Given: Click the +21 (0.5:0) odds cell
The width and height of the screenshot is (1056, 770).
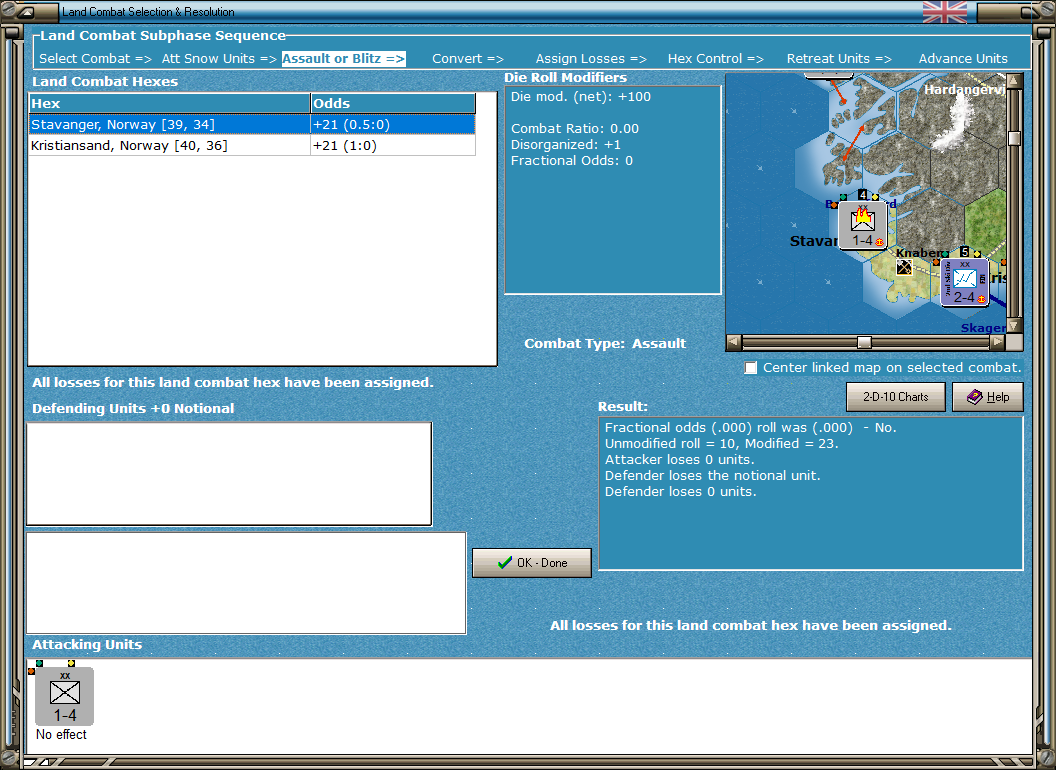Looking at the screenshot, I should click(x=393, y=125).
